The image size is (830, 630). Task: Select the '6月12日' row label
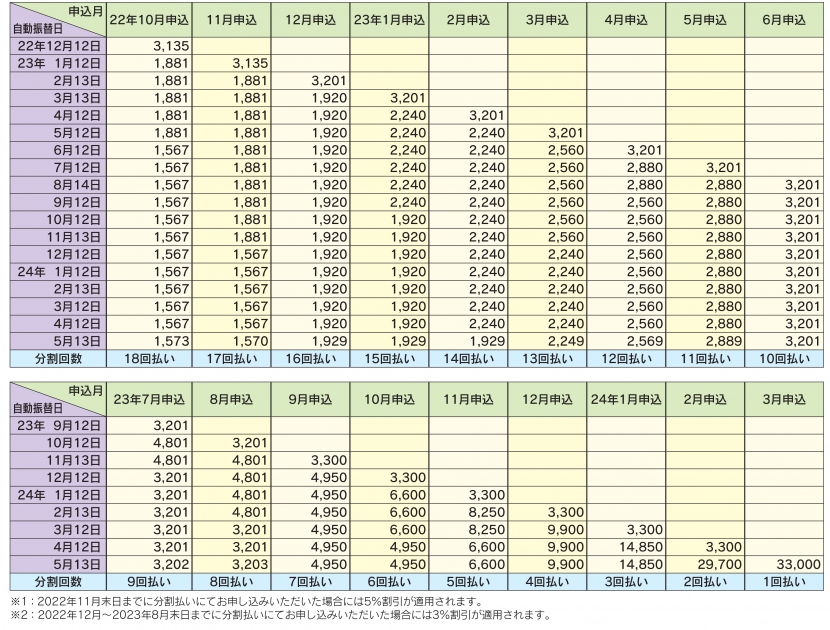coord(58,150)
